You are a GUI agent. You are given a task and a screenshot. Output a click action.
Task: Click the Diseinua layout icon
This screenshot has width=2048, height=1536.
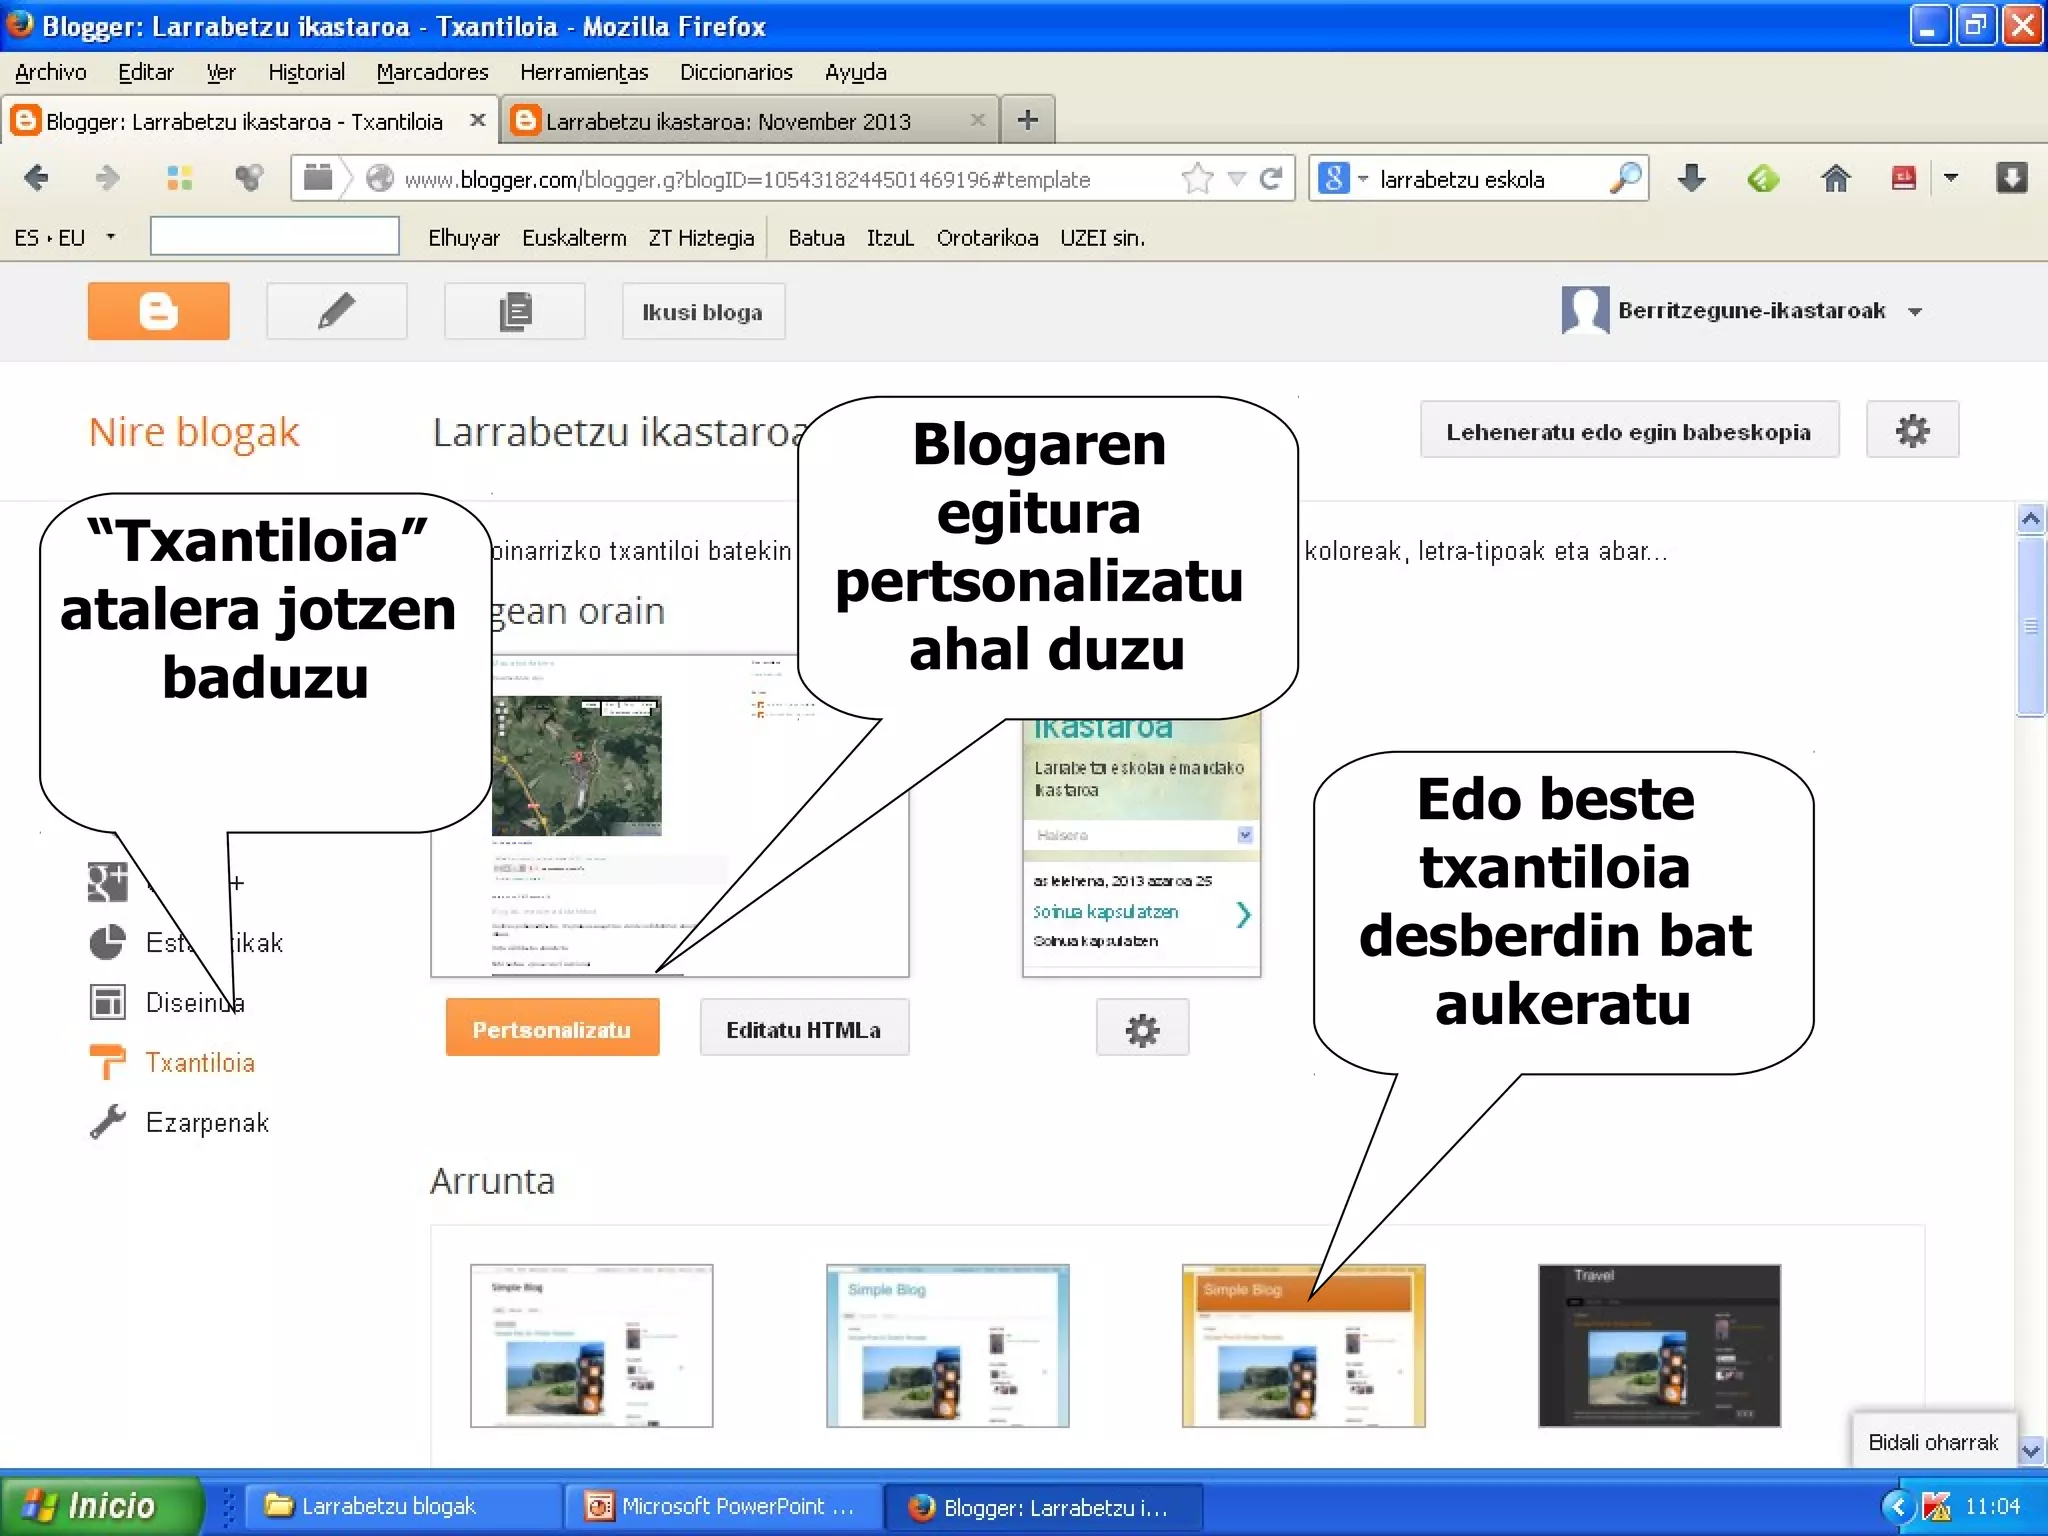tap(108, 1002)
